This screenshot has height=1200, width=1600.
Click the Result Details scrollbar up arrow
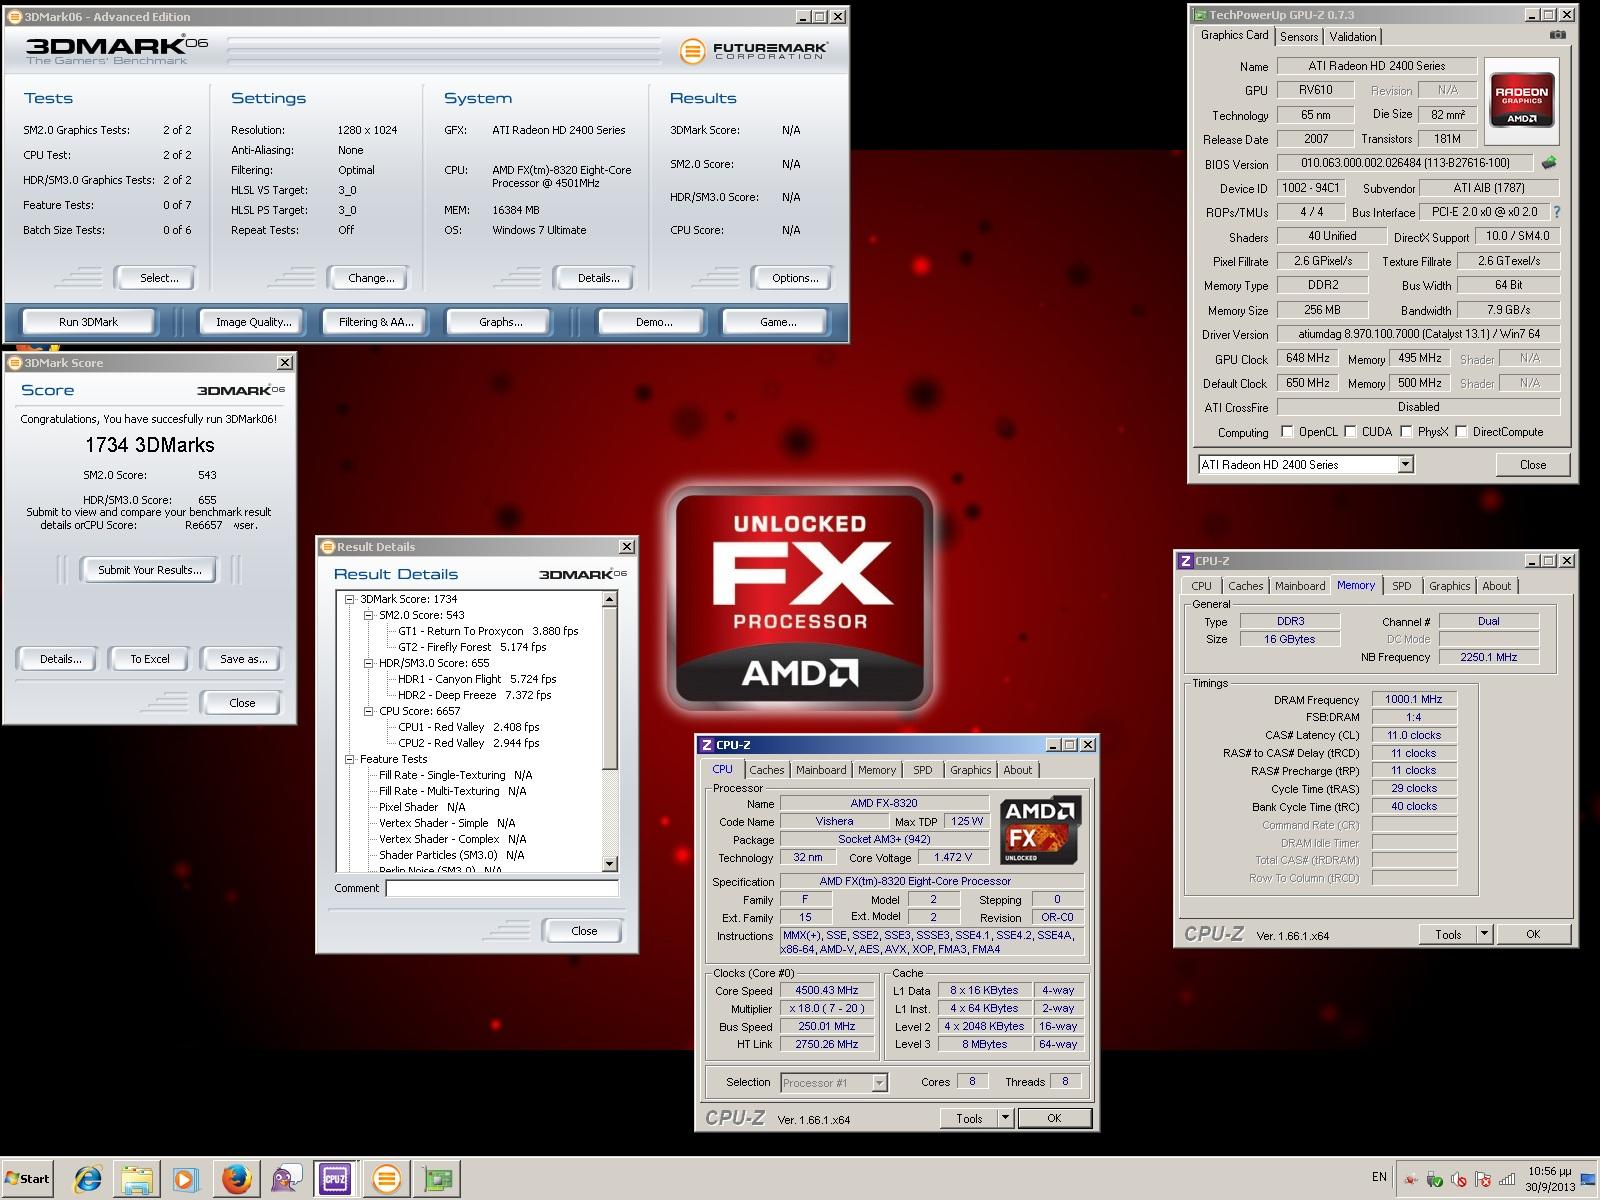[610, 599]
